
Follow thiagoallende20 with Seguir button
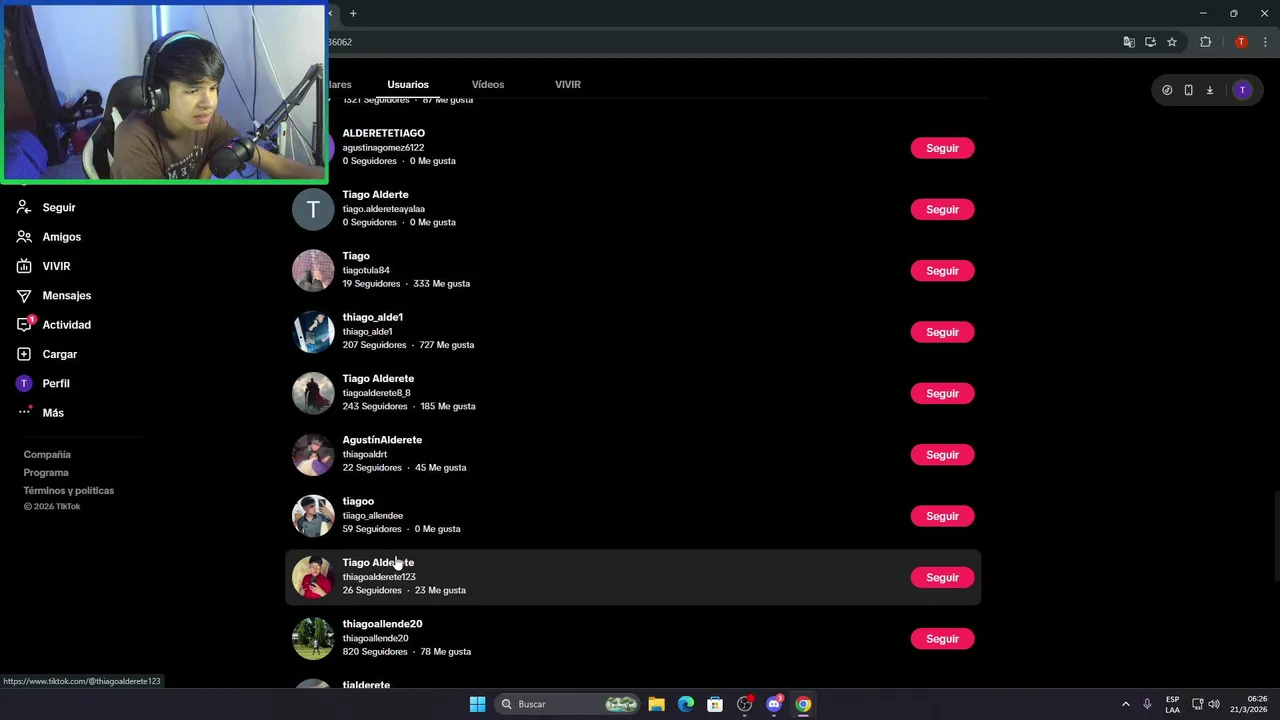pos(942,639)
